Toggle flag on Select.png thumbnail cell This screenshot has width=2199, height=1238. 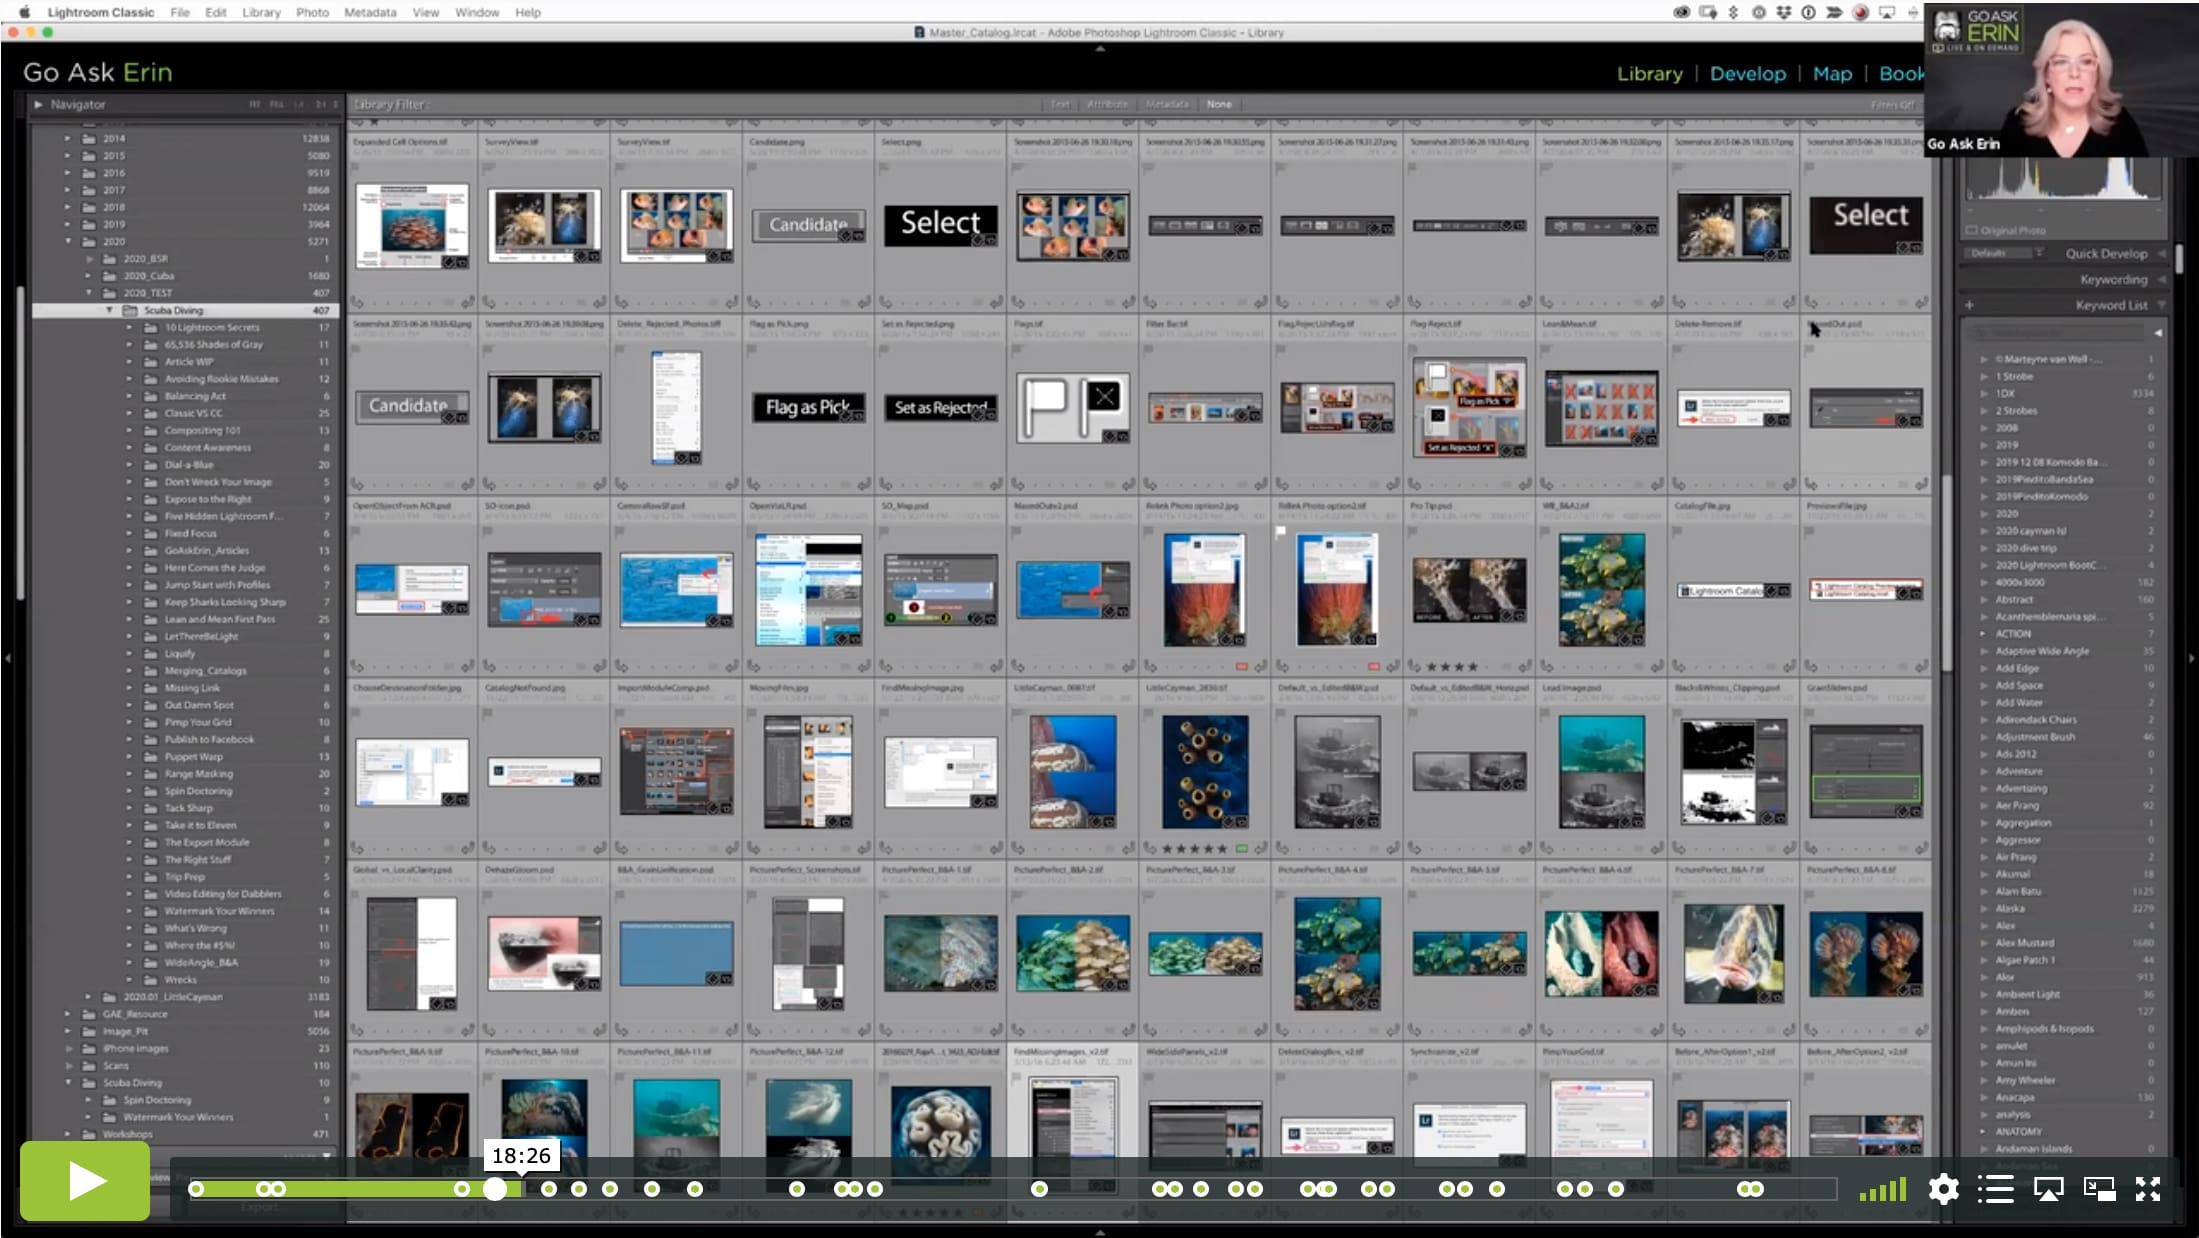(x=885, y=167)
